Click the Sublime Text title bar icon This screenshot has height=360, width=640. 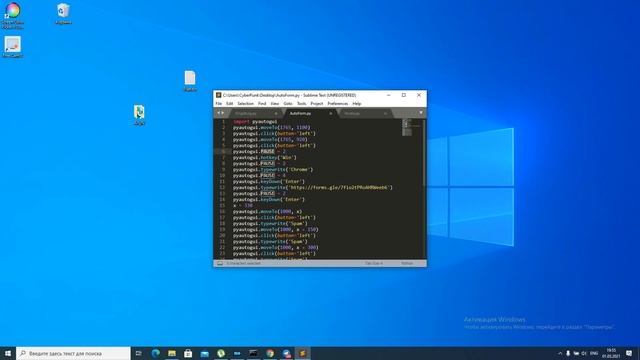218,95
